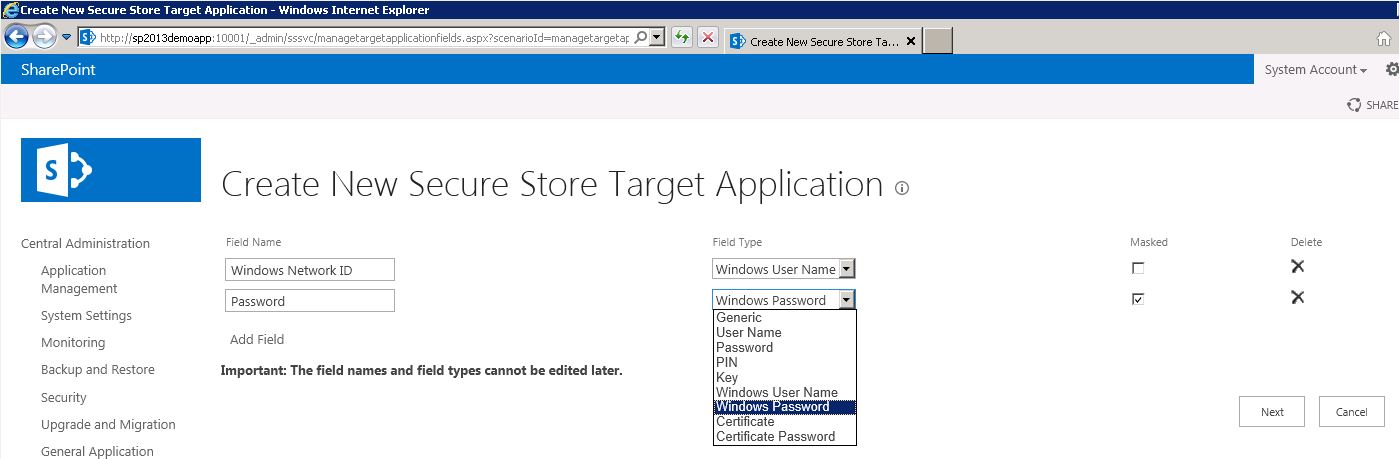The width and height of the screenshot is (1399, 459).
Task: Go back with the browser Back arrow
Action: pyautogui.click(x=17, y=37)
